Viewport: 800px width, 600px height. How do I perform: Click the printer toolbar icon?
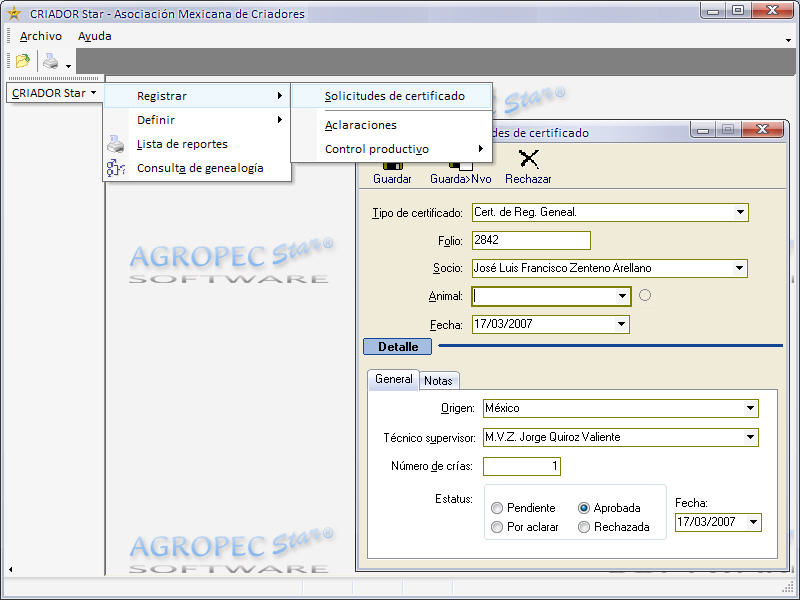[x=50, y=61]
